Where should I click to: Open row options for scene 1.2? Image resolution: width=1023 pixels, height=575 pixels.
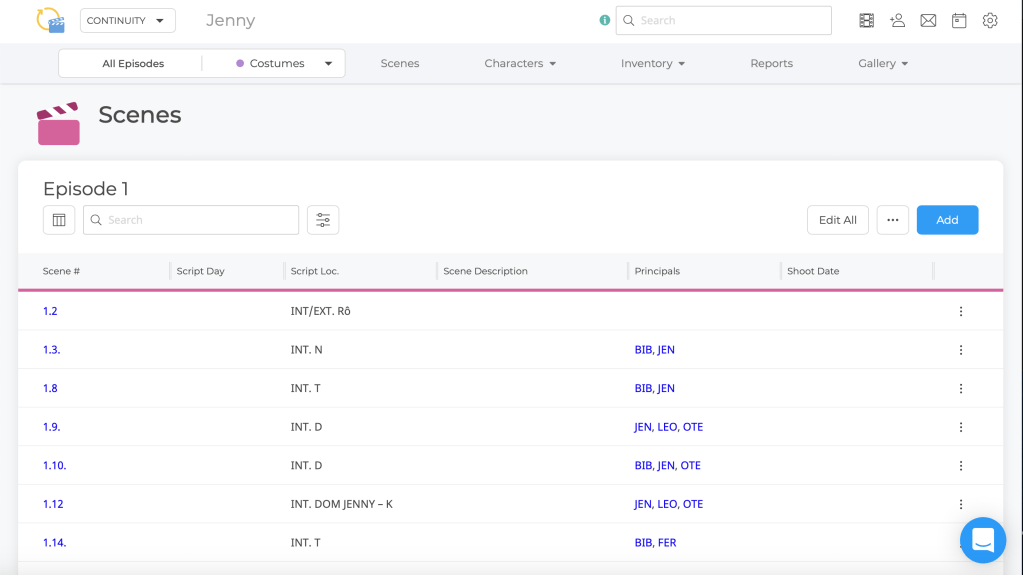coord(961,311)
